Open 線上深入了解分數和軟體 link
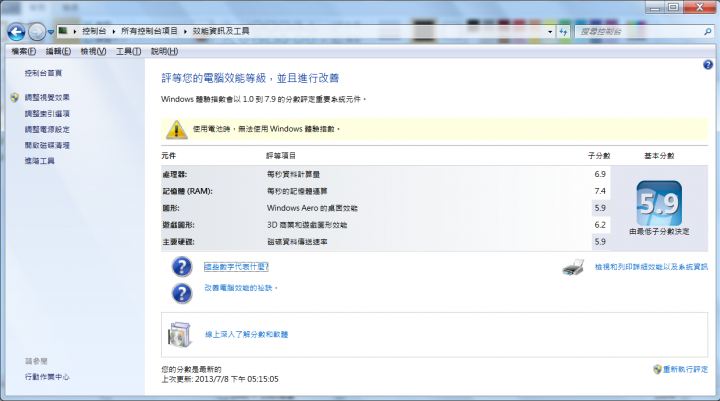 click(246, 334)
